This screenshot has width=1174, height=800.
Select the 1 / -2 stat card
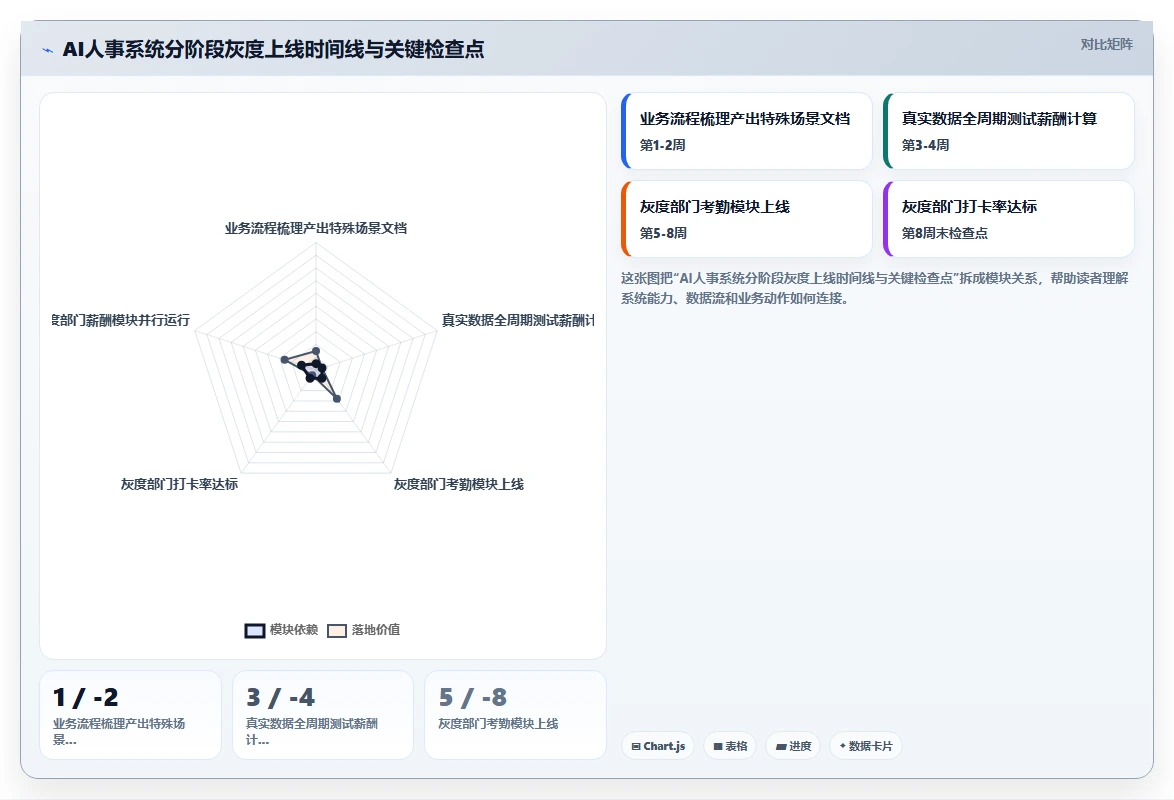130,715
